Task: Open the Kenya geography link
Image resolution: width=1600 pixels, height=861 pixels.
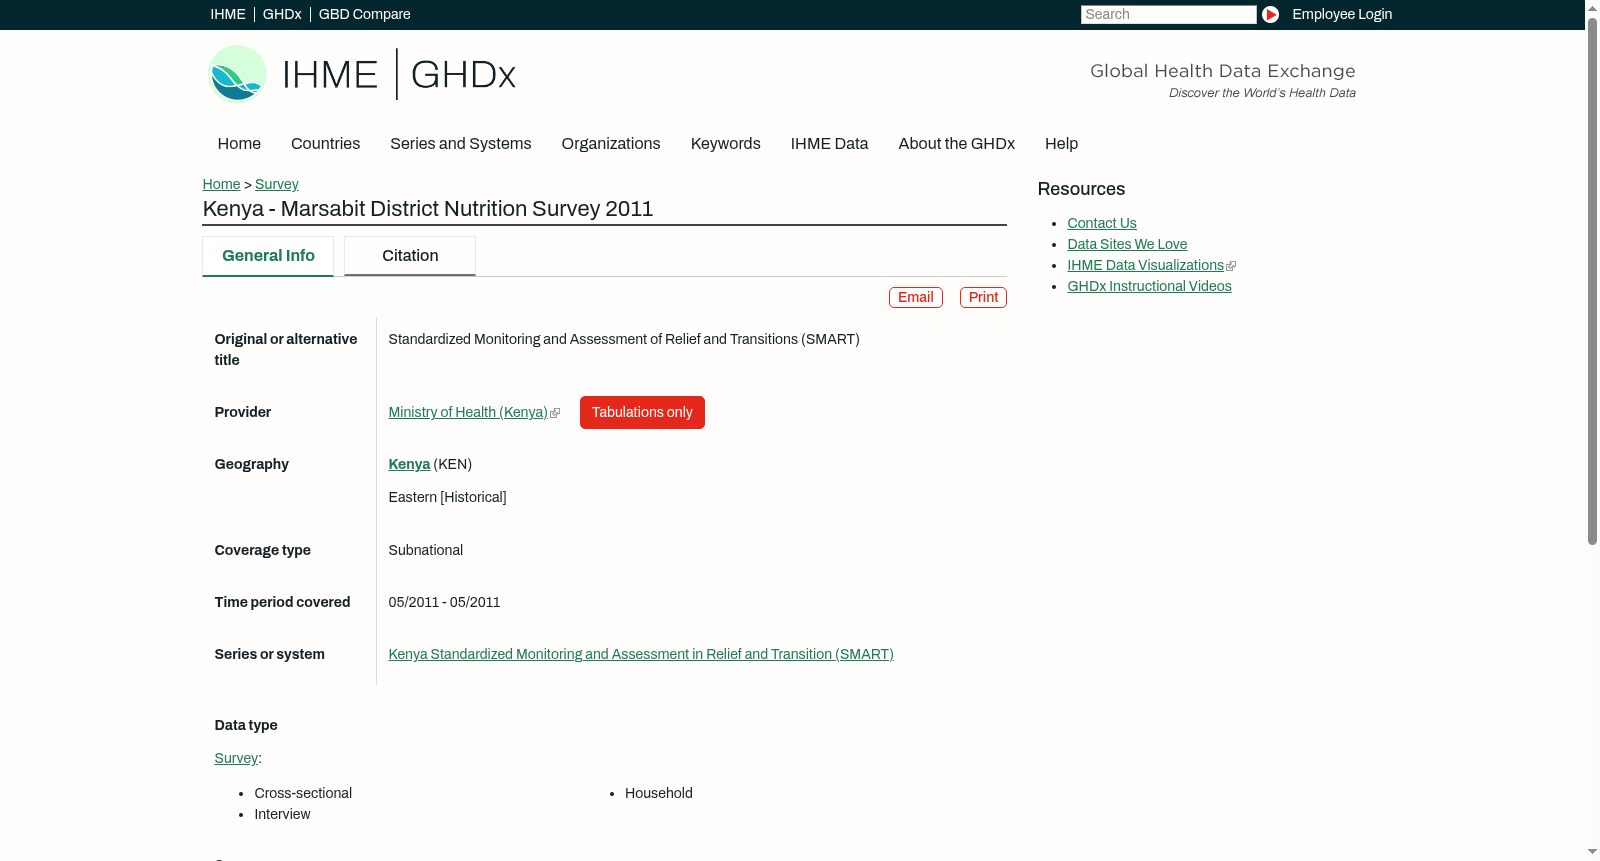Action: [x=409, y=464]
